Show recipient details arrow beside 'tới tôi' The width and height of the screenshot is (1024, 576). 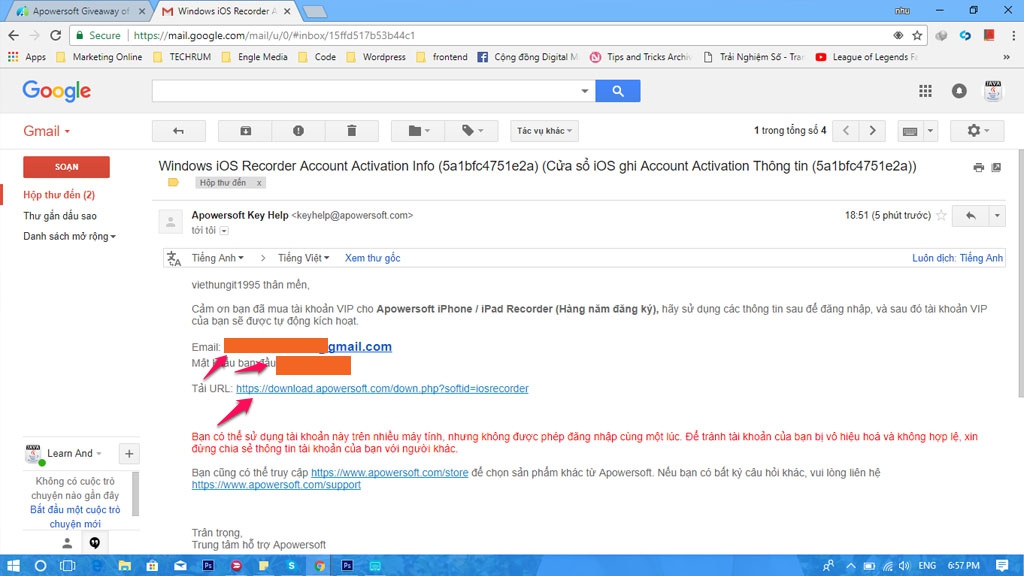coord(224,231)
